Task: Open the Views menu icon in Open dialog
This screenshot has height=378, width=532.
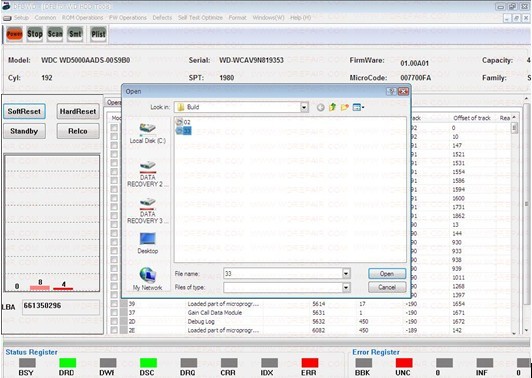Action: pos(358,107)
